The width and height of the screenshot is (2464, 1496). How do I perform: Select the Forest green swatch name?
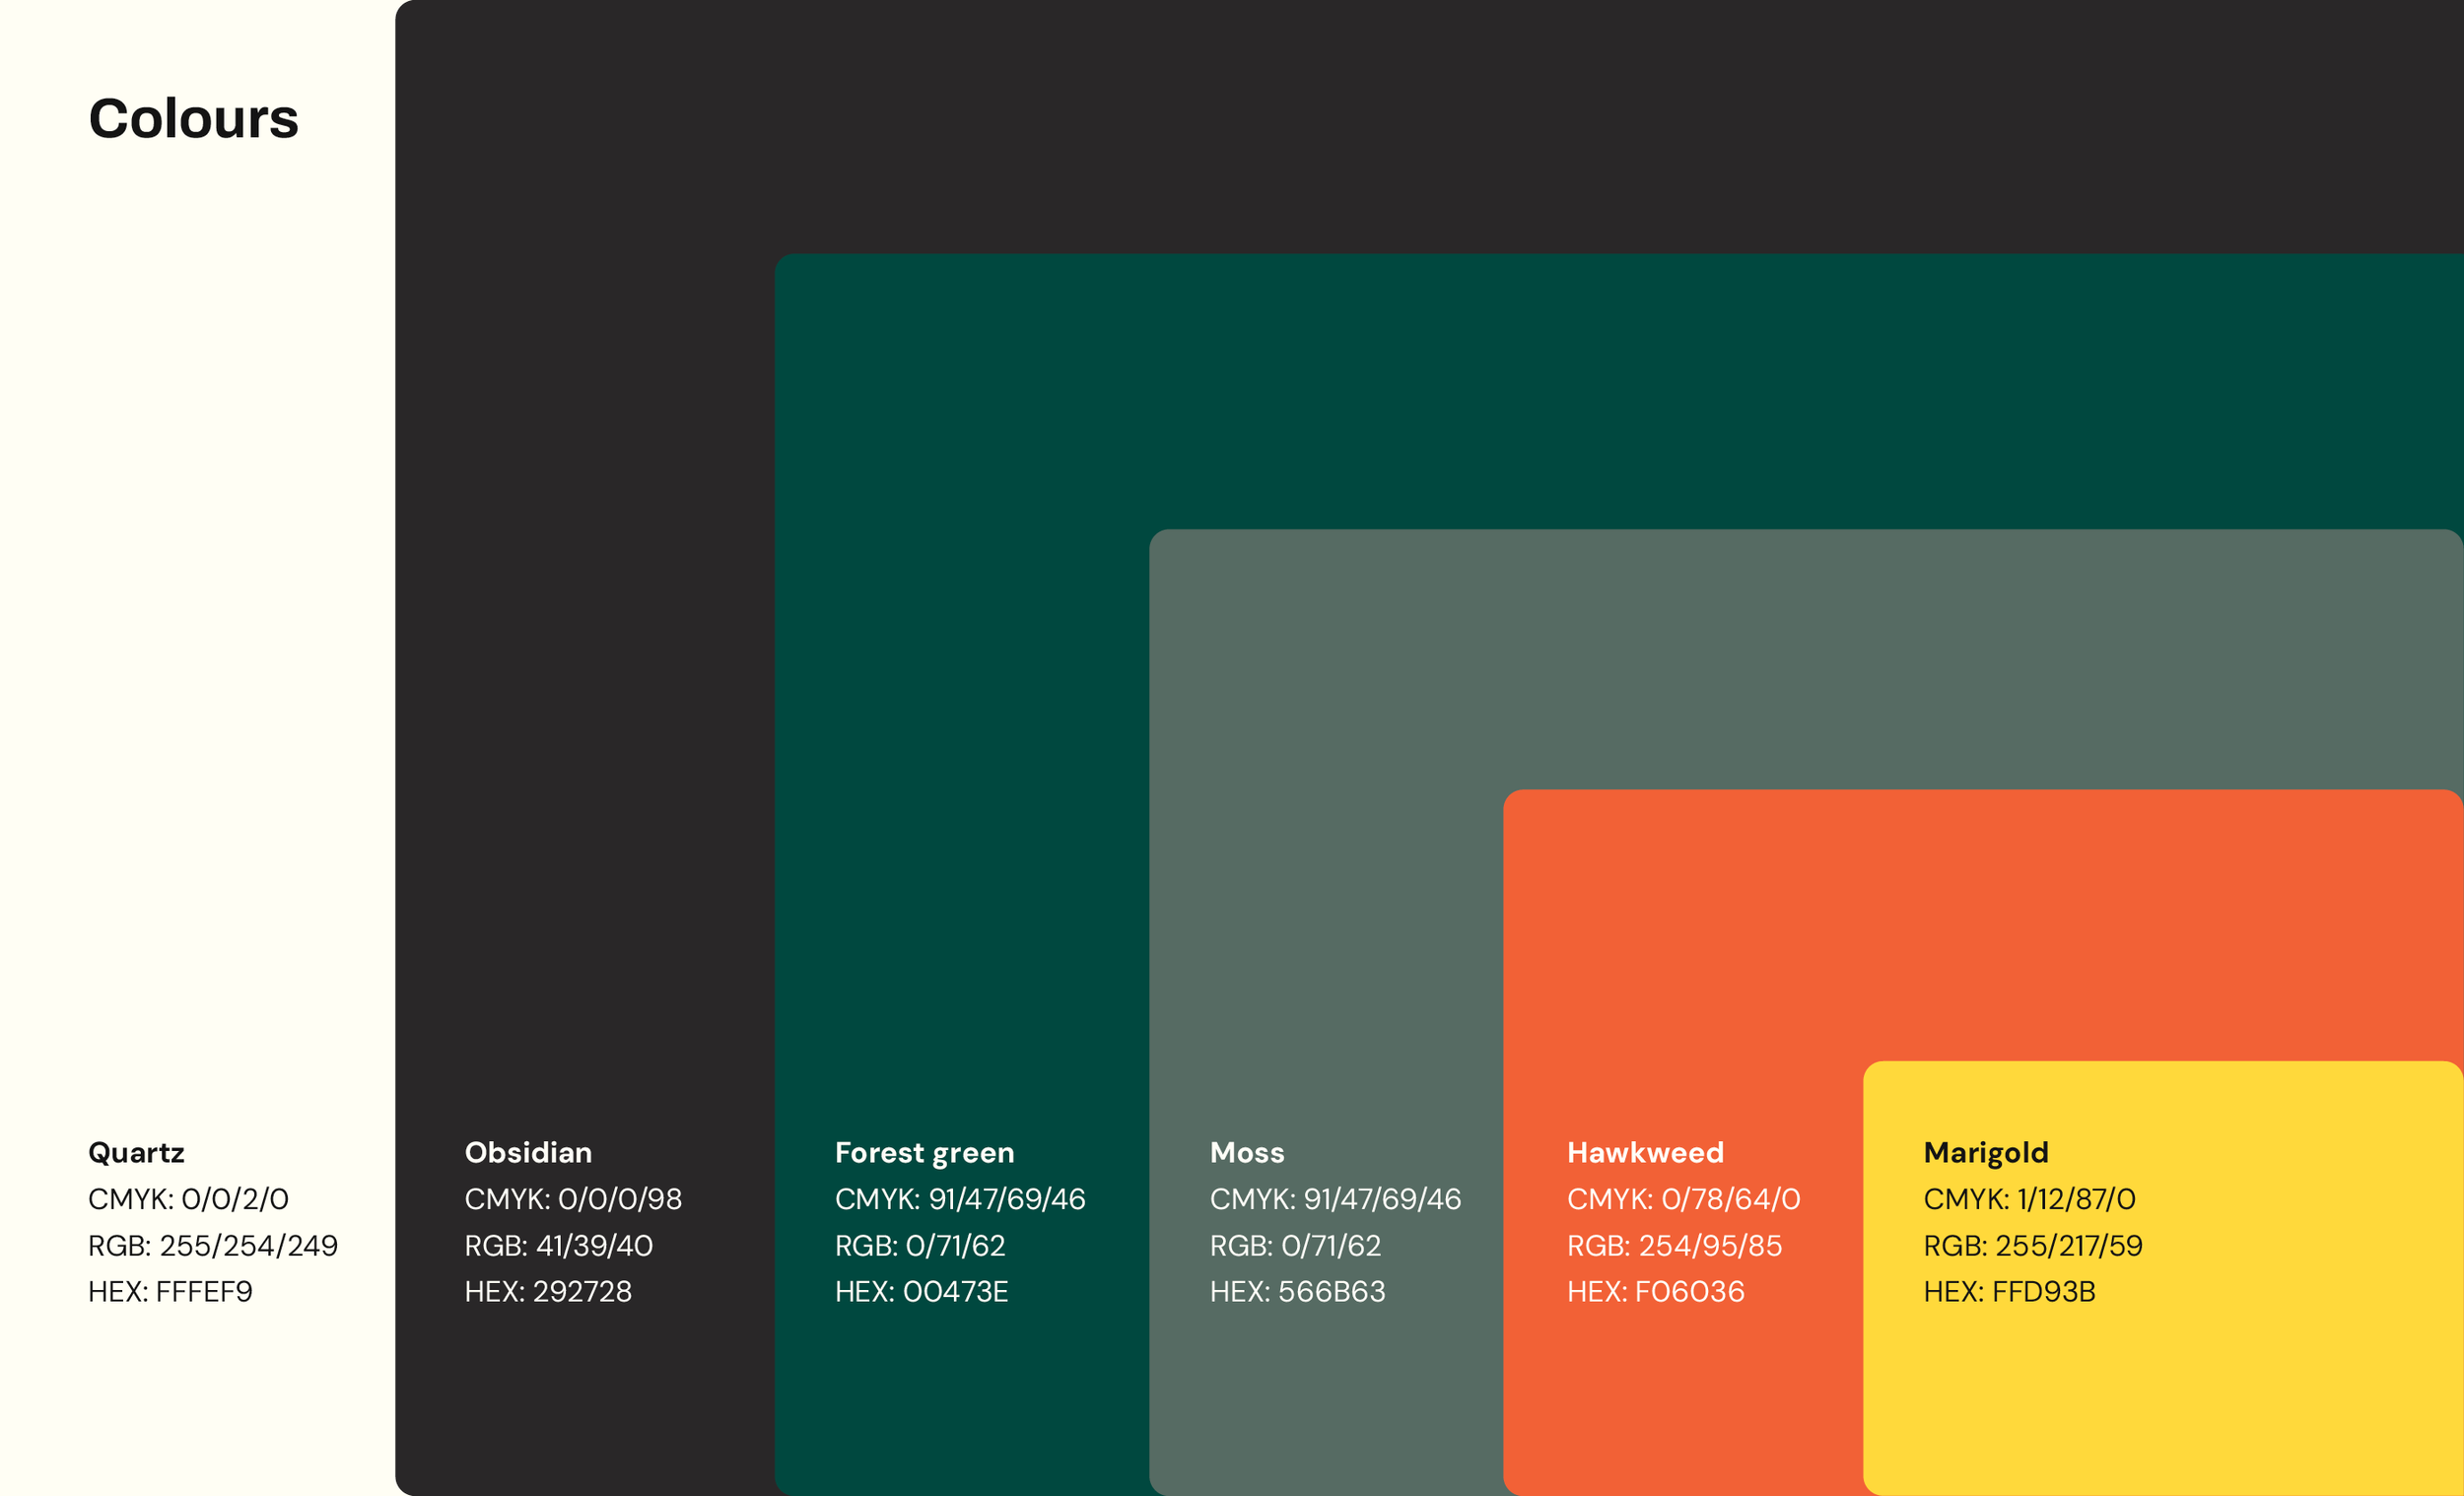click(x=924, y=1153)
